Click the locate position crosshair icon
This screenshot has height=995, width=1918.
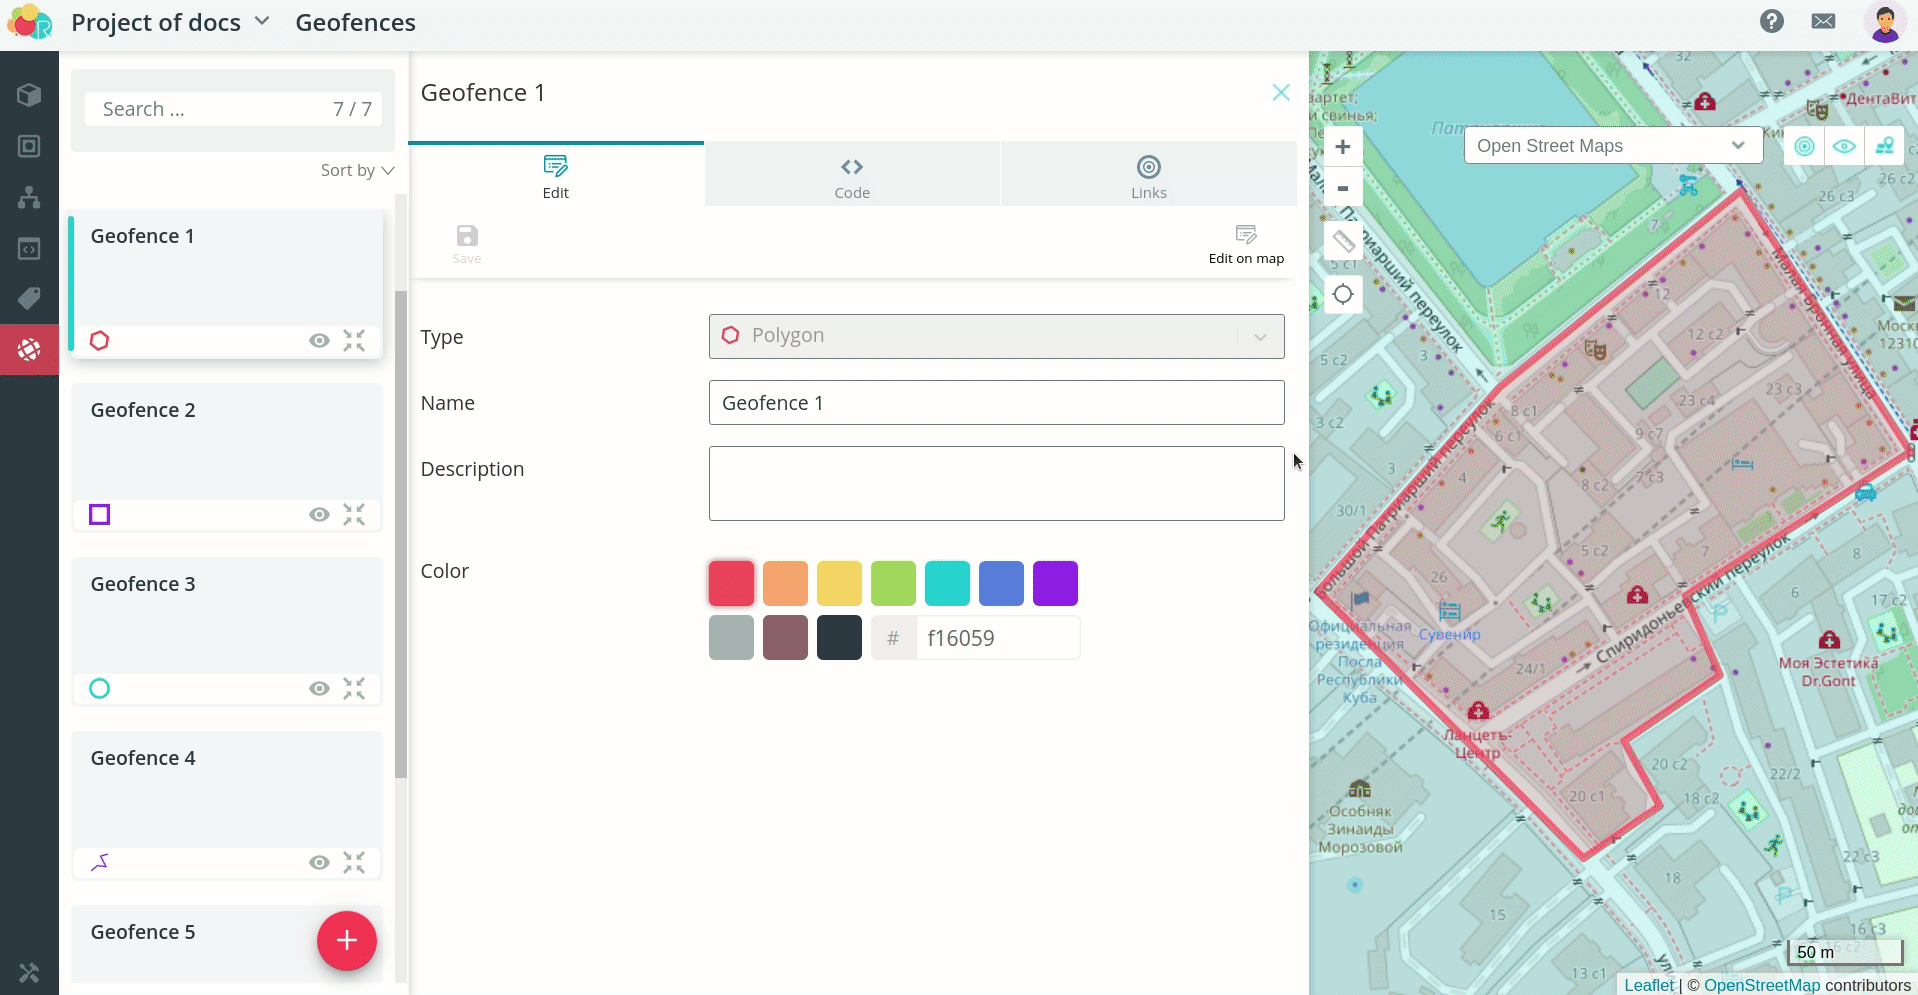pyautogui.click(x=1343, y=294)
